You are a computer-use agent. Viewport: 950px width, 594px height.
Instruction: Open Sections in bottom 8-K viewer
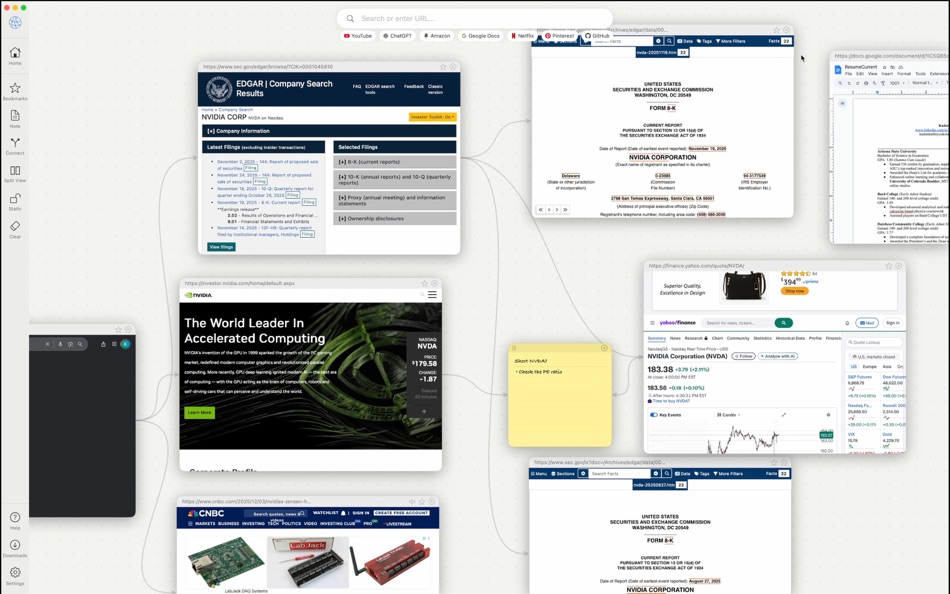[562, 473]
